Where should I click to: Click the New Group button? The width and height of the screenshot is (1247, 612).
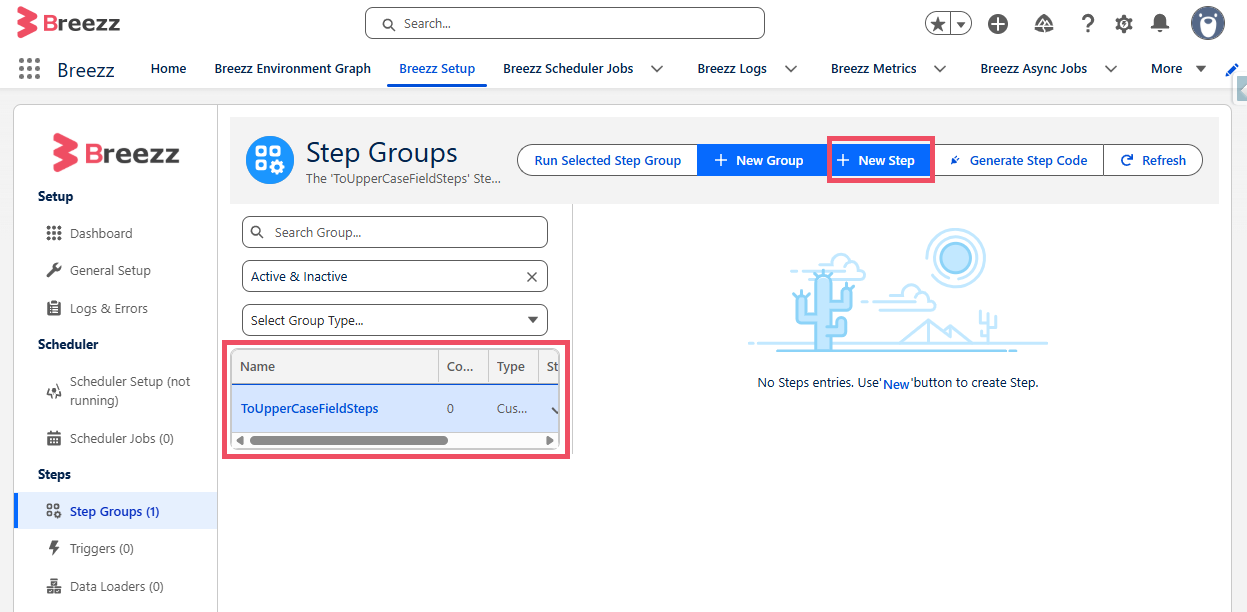762,160
